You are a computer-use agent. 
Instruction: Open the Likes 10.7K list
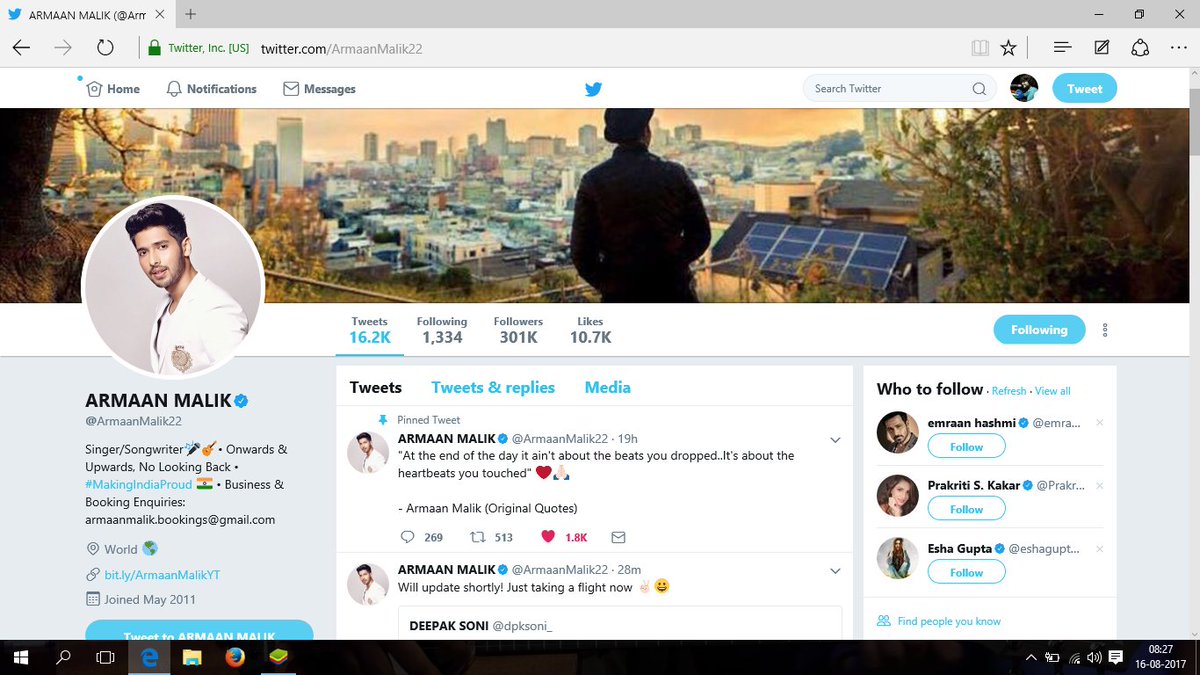[x=590, y=330]
